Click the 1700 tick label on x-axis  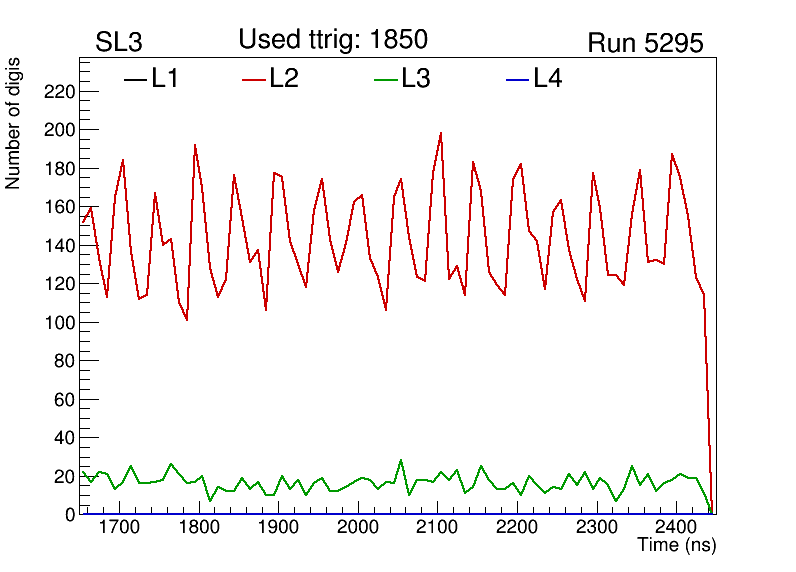point(120,527)
